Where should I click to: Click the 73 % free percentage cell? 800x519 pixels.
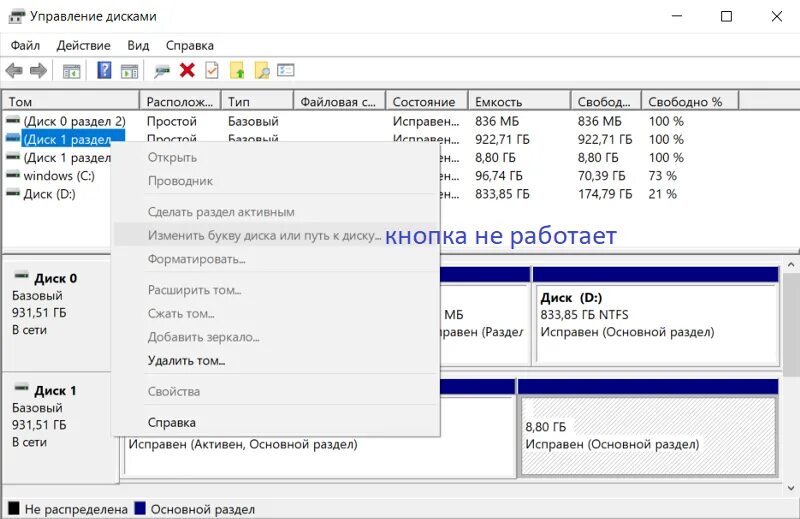[x=662, y=176]
